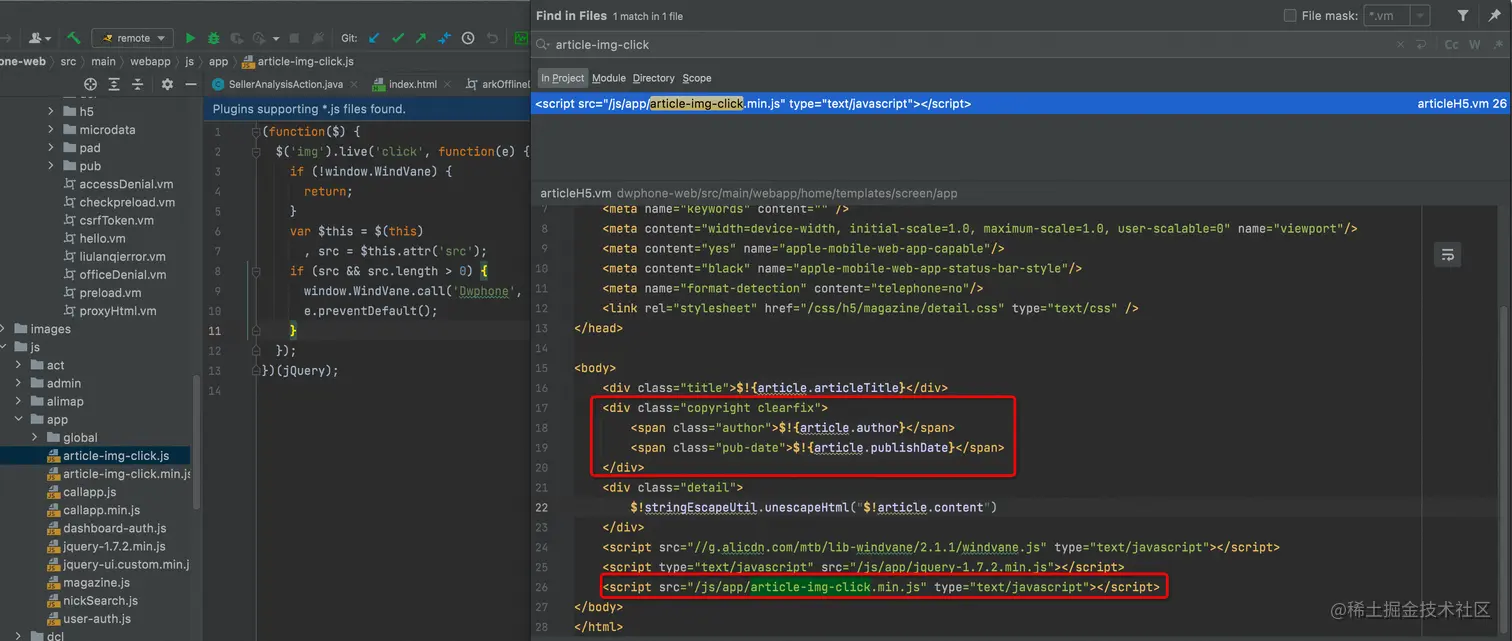Image resolution: width=1512 pixels, height=641 pixels.
Task: Select the articleH5.vm search result row
Action: coord(1021,103)
